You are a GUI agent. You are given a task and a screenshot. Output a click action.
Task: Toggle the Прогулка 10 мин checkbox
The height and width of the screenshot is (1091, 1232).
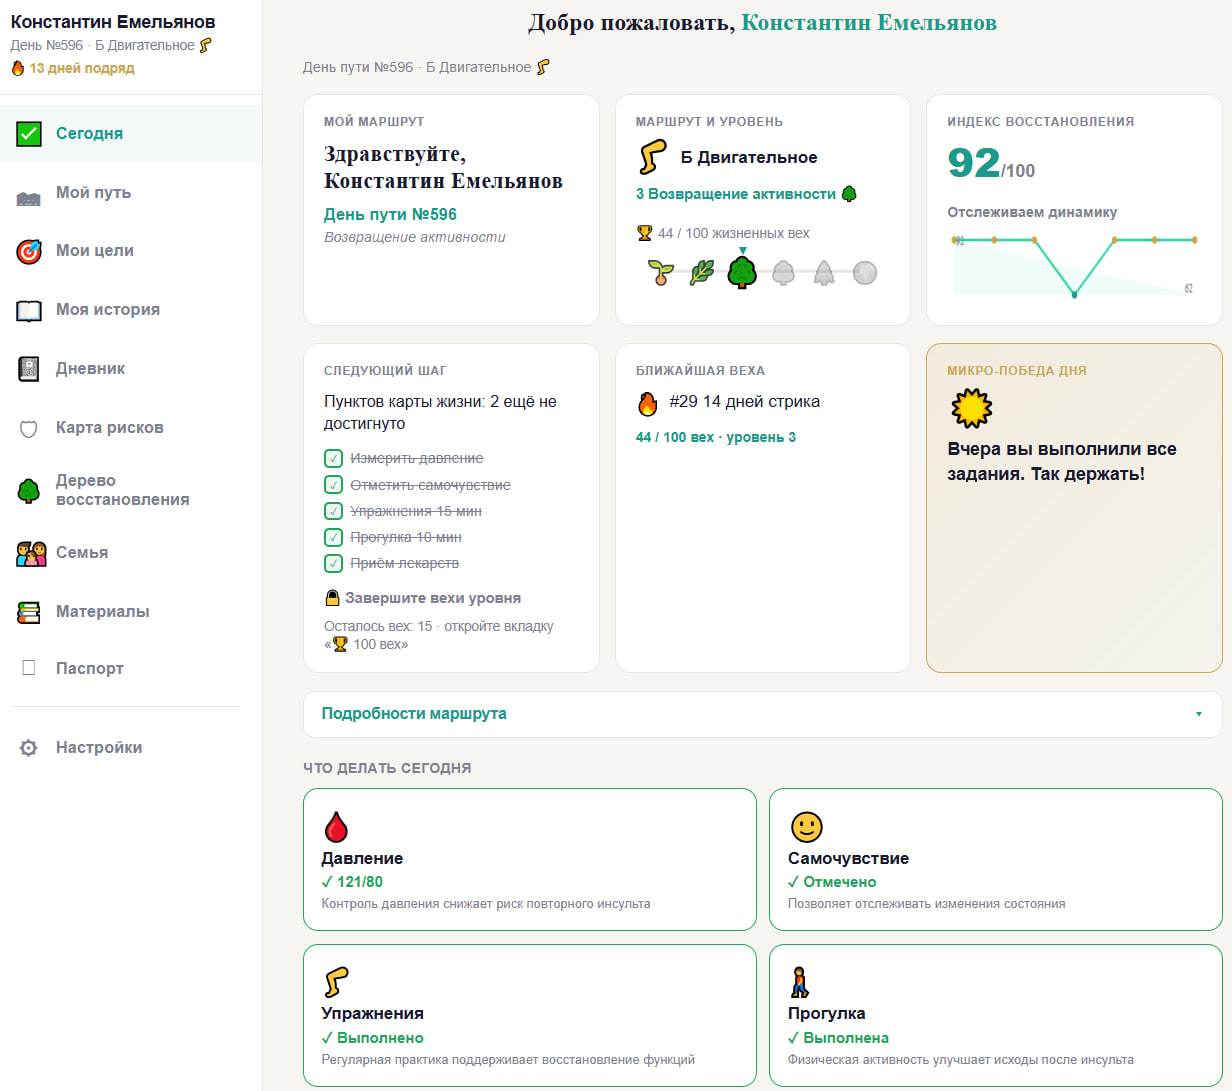[x=333, y=537]
